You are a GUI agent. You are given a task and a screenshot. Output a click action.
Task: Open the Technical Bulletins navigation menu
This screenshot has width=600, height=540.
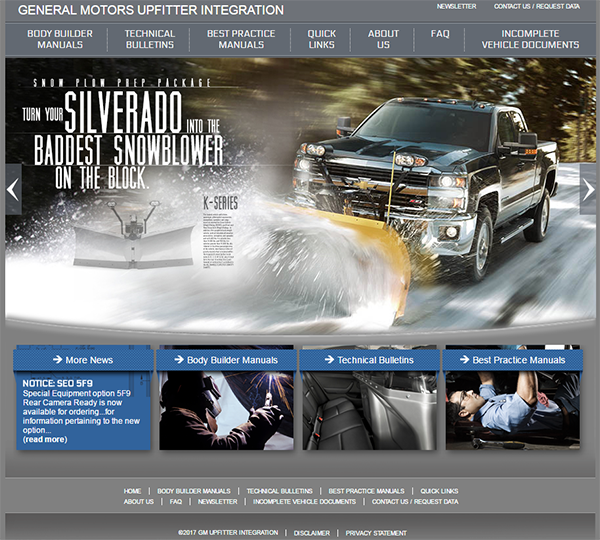149,39
